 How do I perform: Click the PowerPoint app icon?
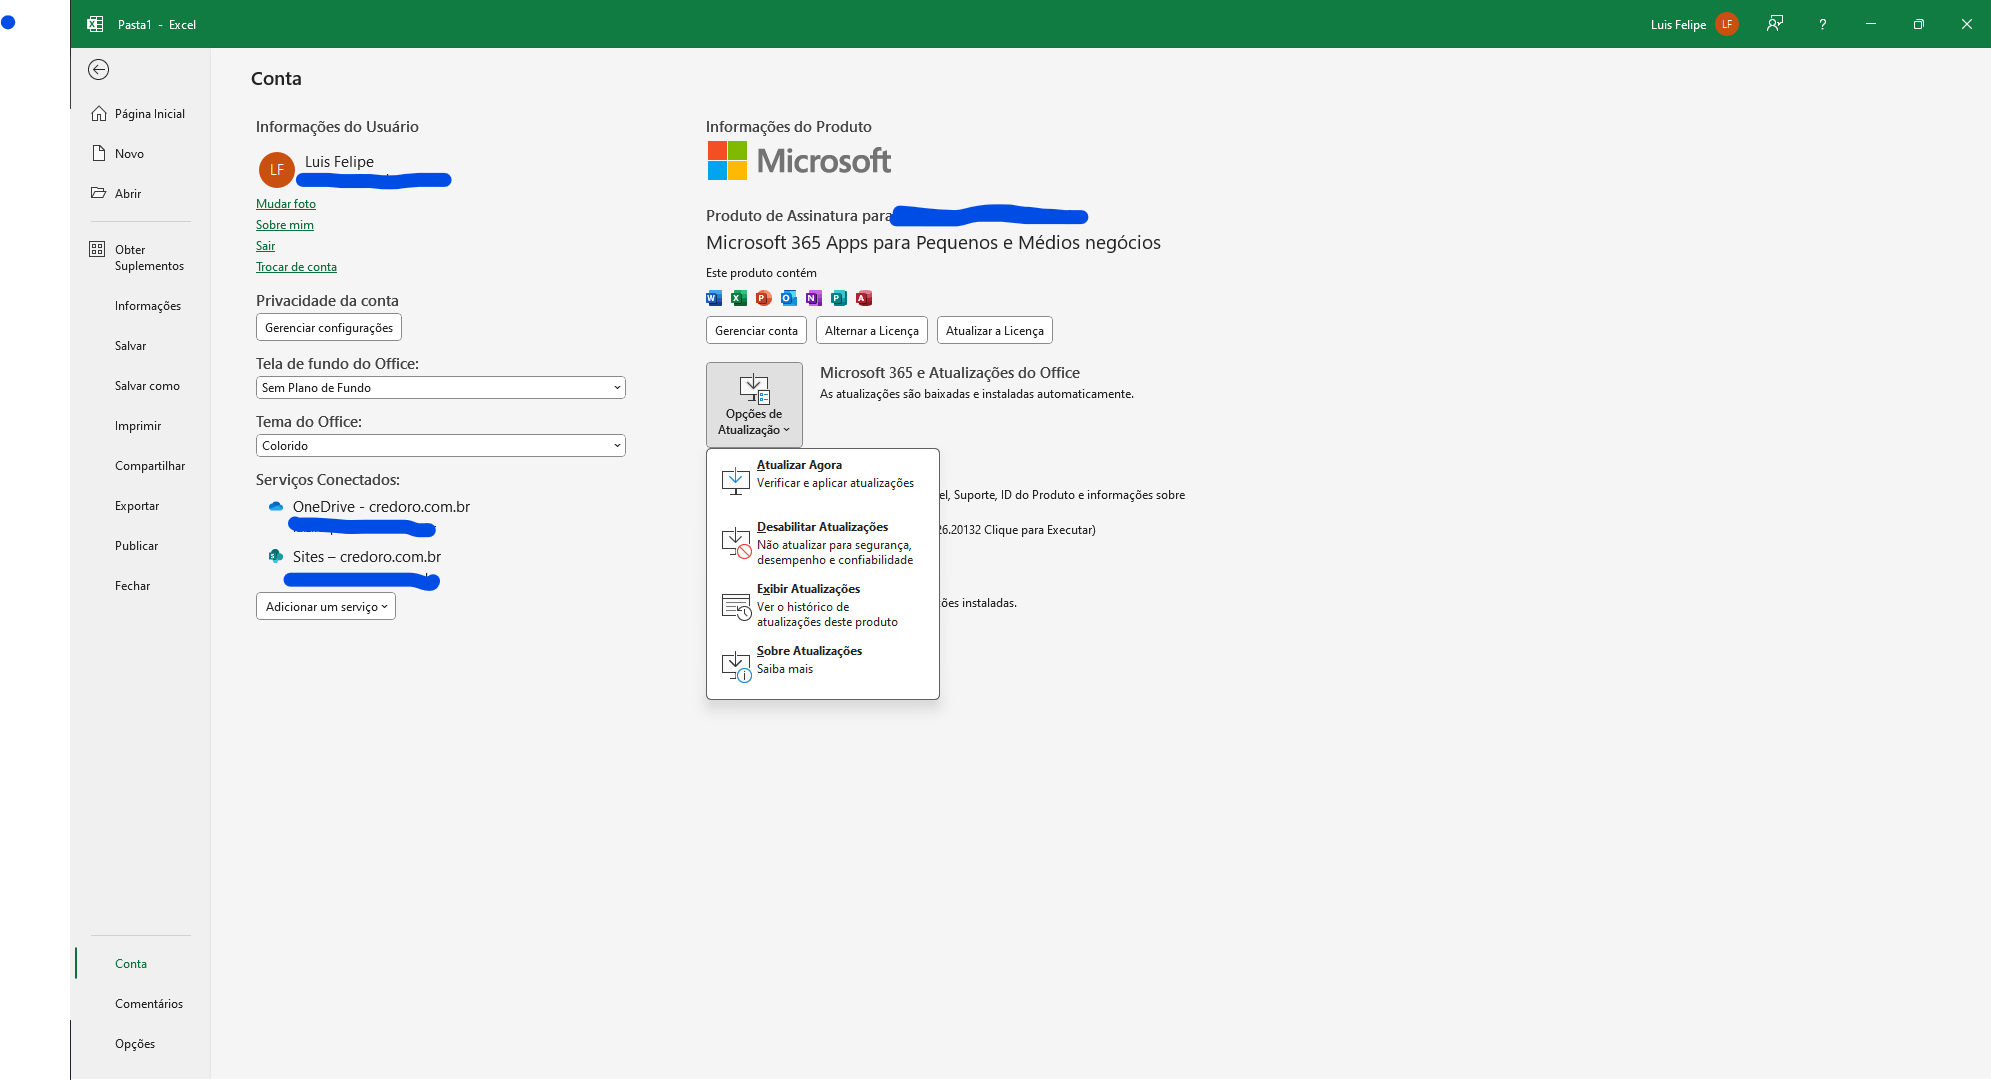(x=764, y=298)
